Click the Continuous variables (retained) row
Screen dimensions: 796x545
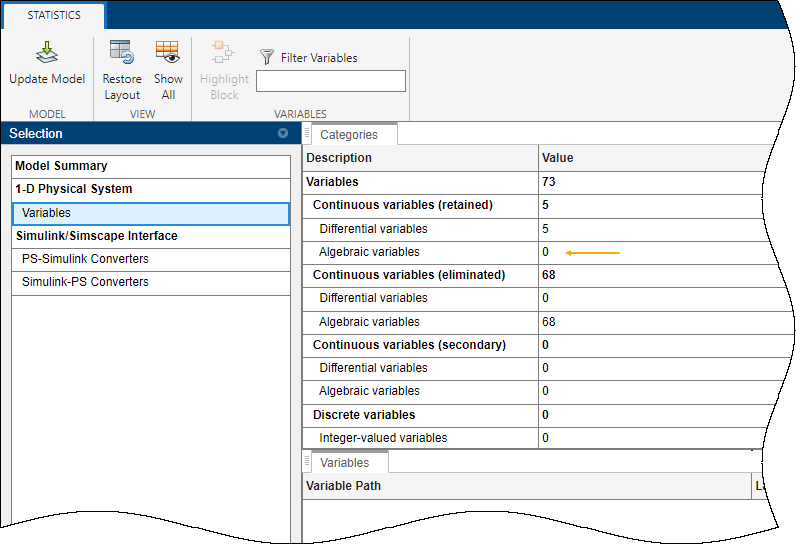point(403,205)
